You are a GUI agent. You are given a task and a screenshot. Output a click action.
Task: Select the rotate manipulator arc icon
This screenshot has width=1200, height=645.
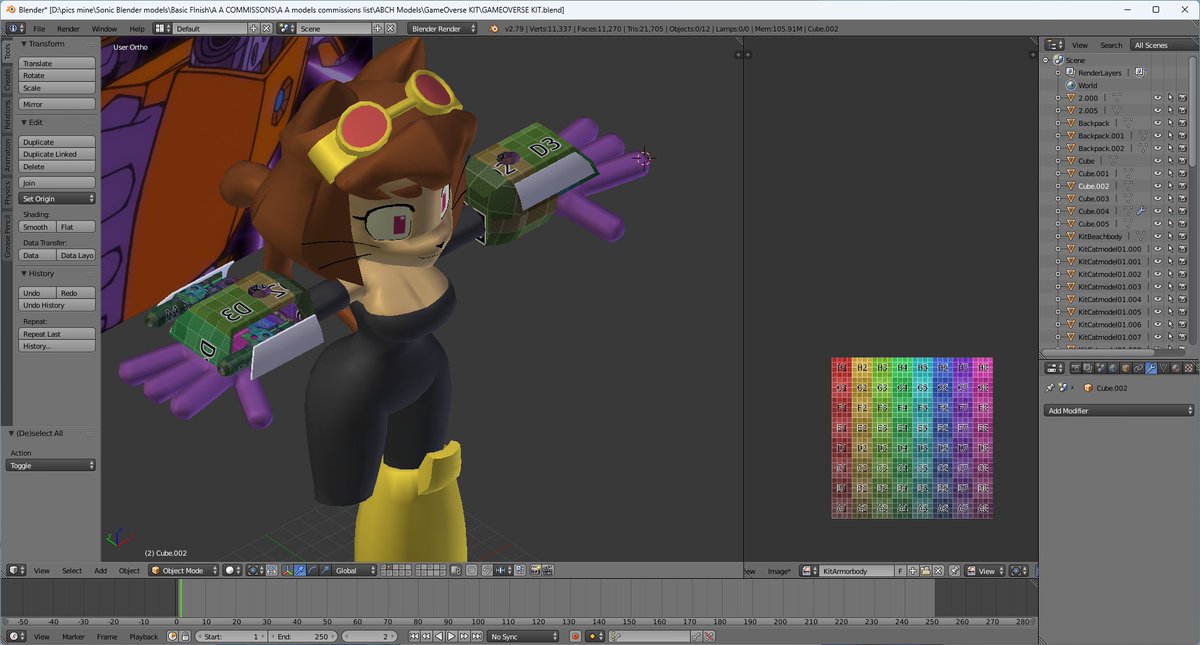312,570
